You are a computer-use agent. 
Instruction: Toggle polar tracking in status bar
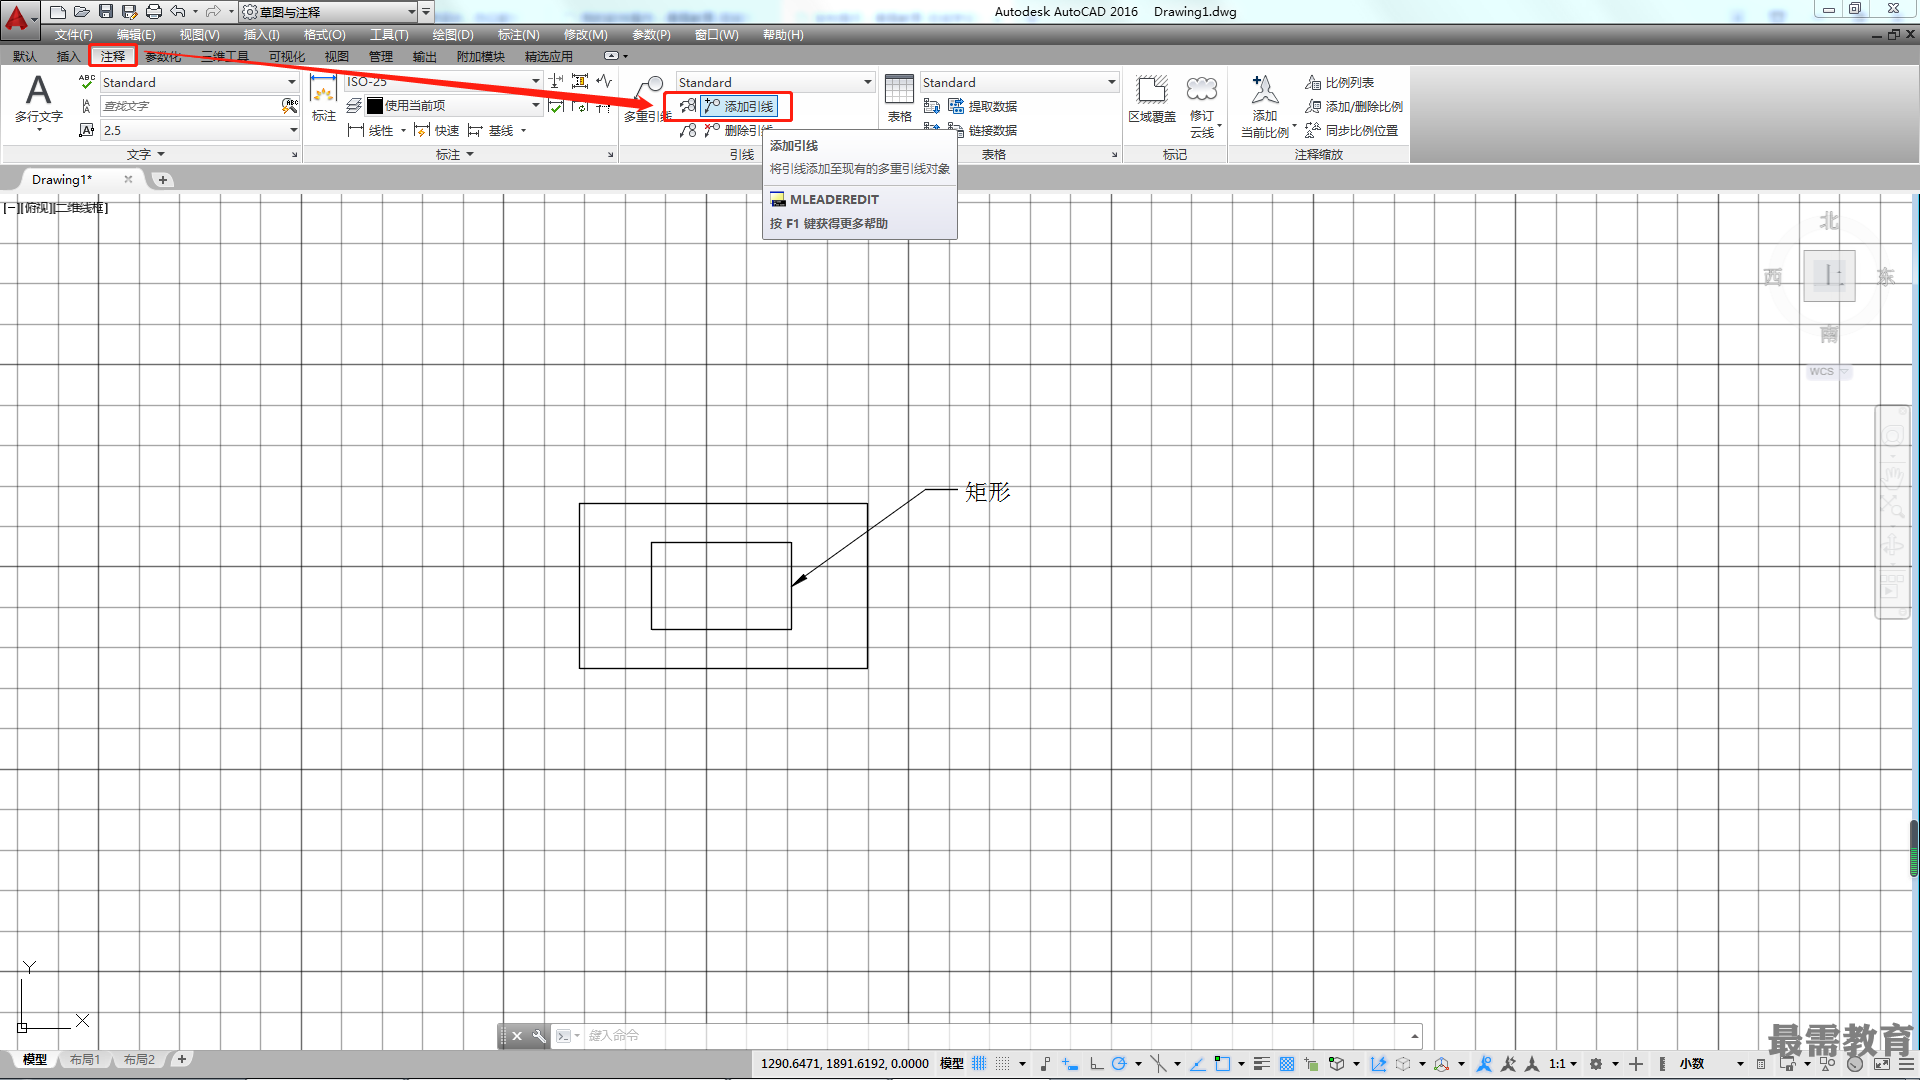[x=1119, y=1064]
